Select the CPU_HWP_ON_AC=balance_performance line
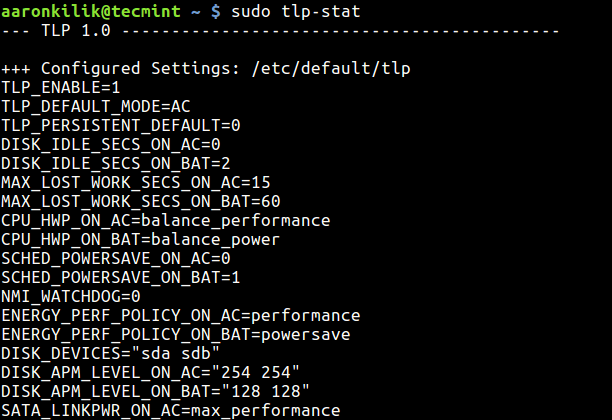This screenshot has height=420, width=612. 166,221
